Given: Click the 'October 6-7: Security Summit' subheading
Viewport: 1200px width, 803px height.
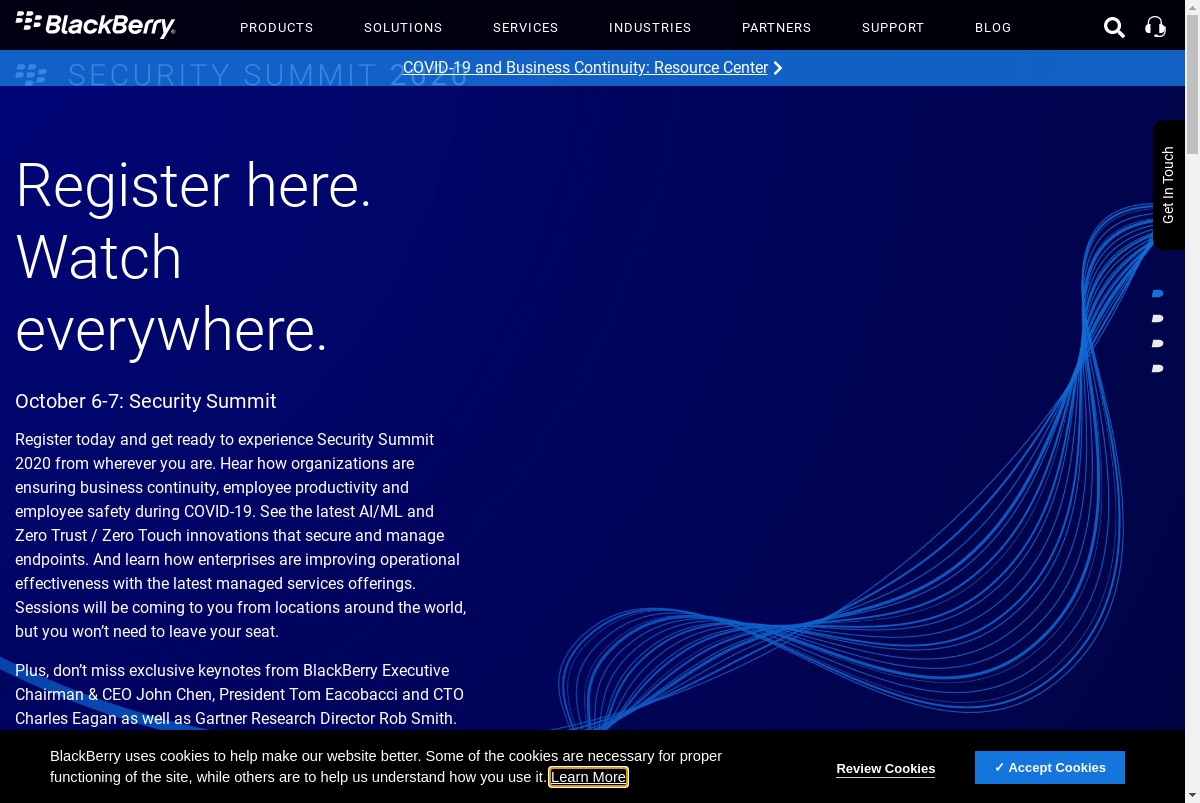Looking at the screenshot, I should pos(146,401).
